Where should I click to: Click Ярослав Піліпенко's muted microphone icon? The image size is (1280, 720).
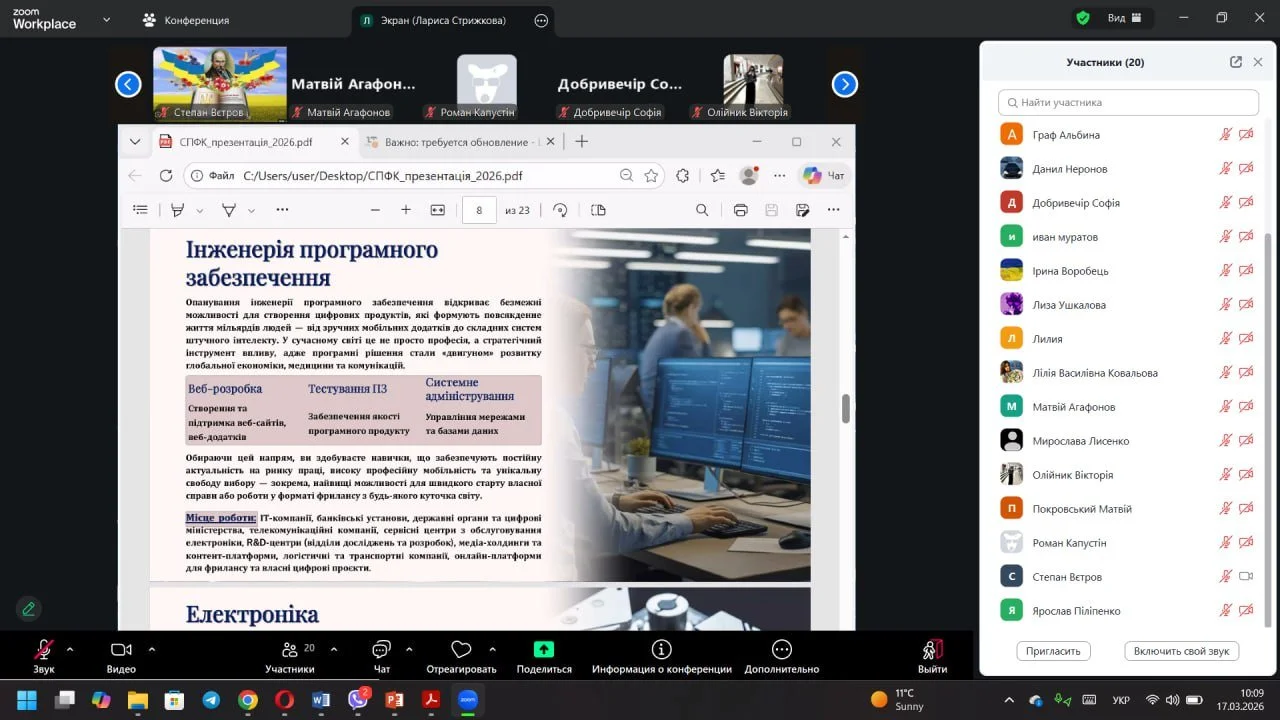pyautogui.click(x=1225, y=611)
